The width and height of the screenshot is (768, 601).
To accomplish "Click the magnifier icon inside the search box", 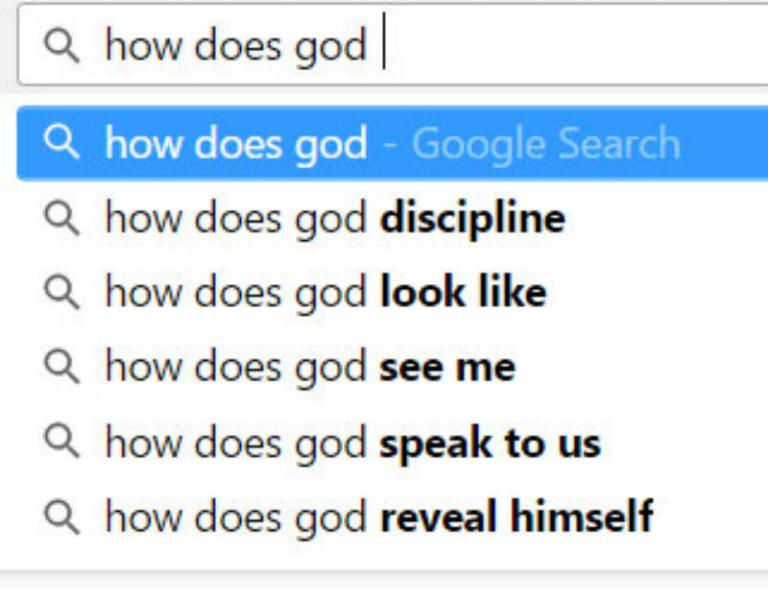I will (61, 46).
